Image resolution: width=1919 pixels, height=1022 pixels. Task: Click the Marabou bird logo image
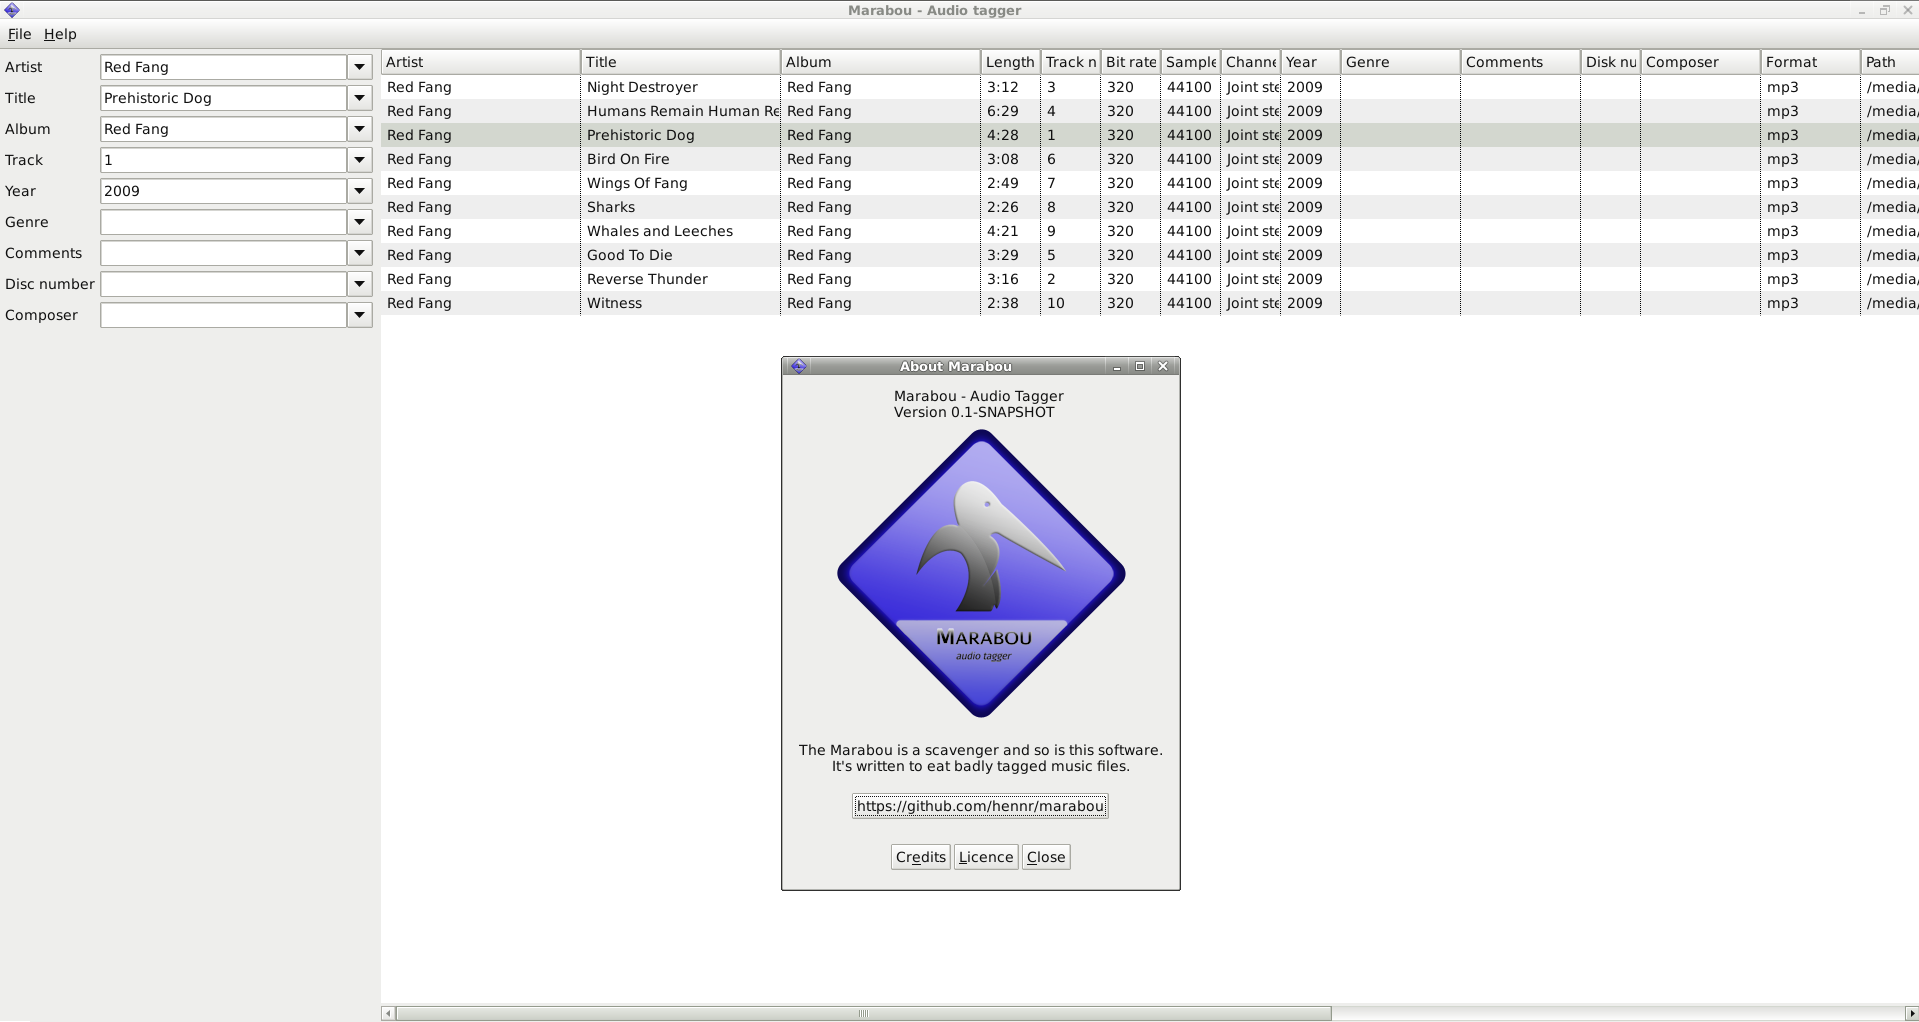pyautogui.click(x=981, y=573)
